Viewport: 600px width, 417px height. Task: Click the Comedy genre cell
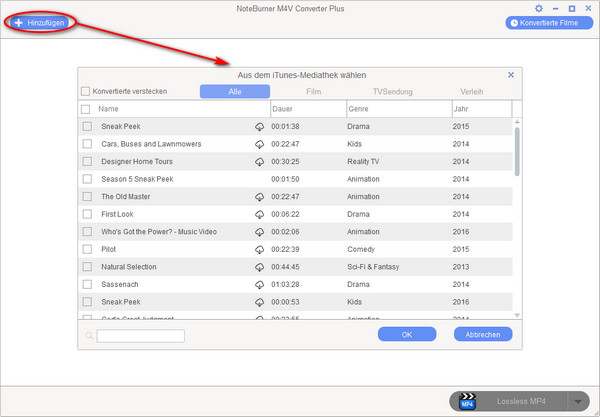pos(361,249)
